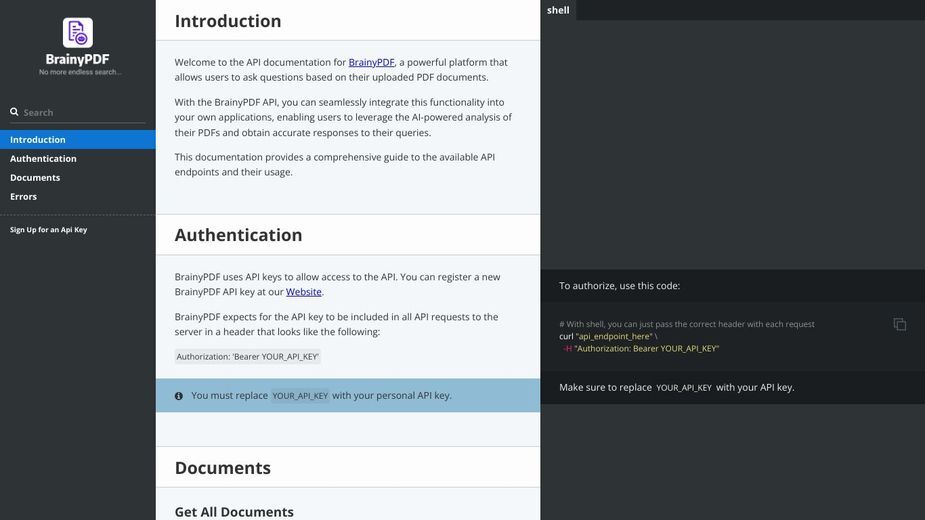
Task: Focus the Search input field
Action: pyautogui.click(x=78, y=112)
